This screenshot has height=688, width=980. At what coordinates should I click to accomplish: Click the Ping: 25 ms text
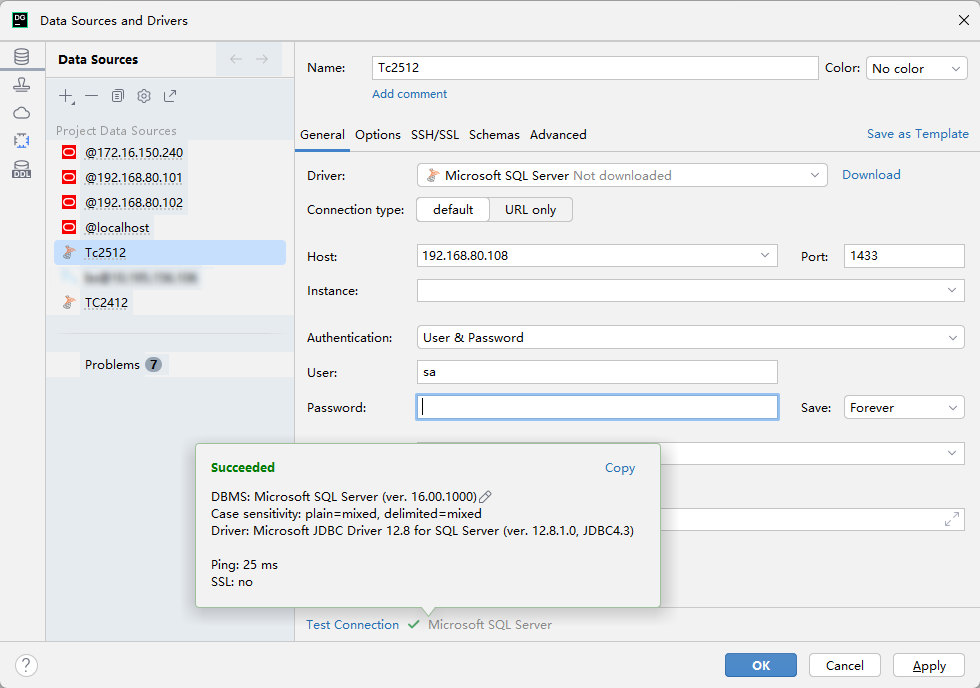point(244,565)
